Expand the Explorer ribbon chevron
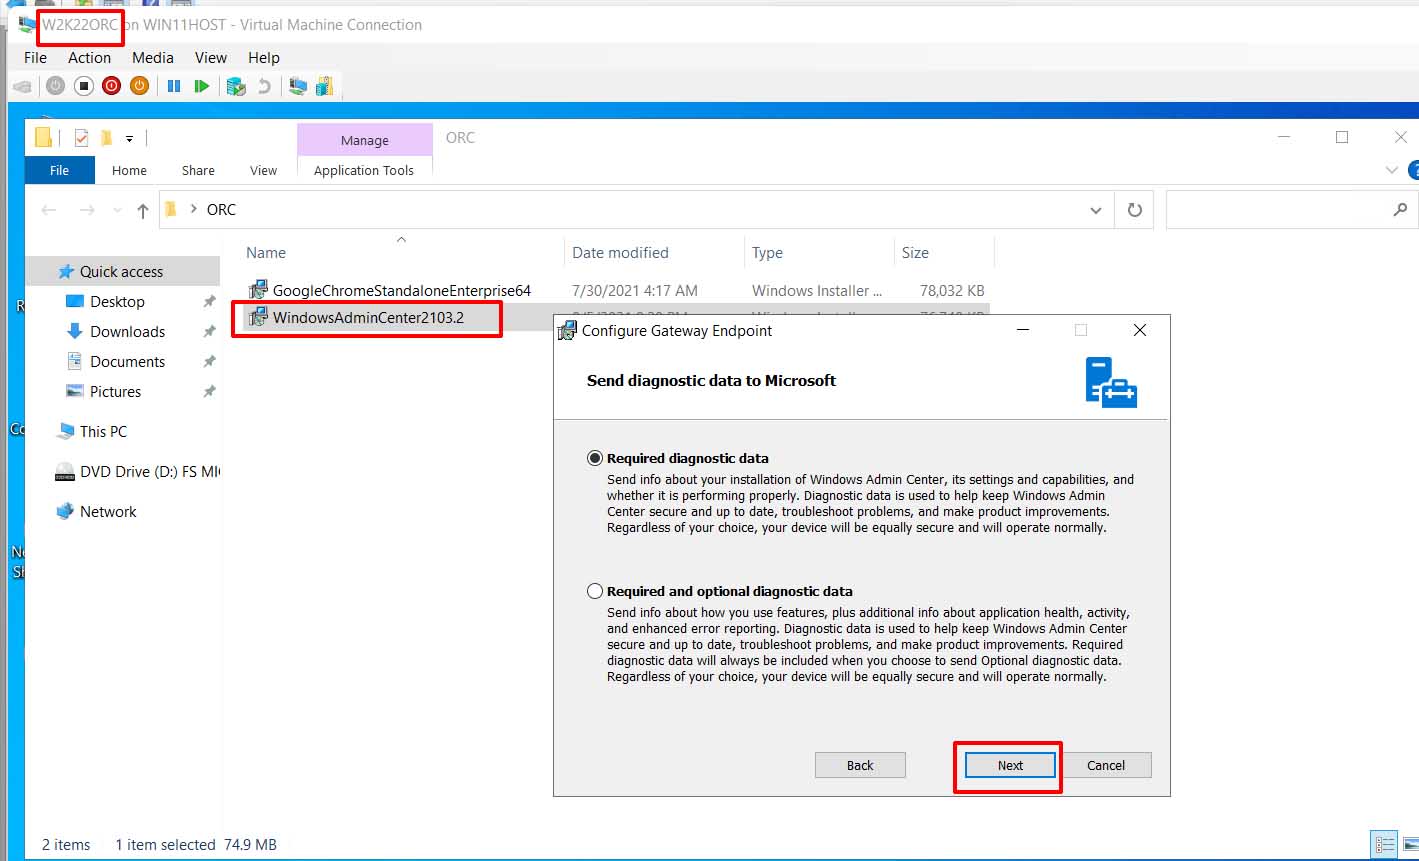Screen dimensions: 1419x861 (x=1391, y=170)
